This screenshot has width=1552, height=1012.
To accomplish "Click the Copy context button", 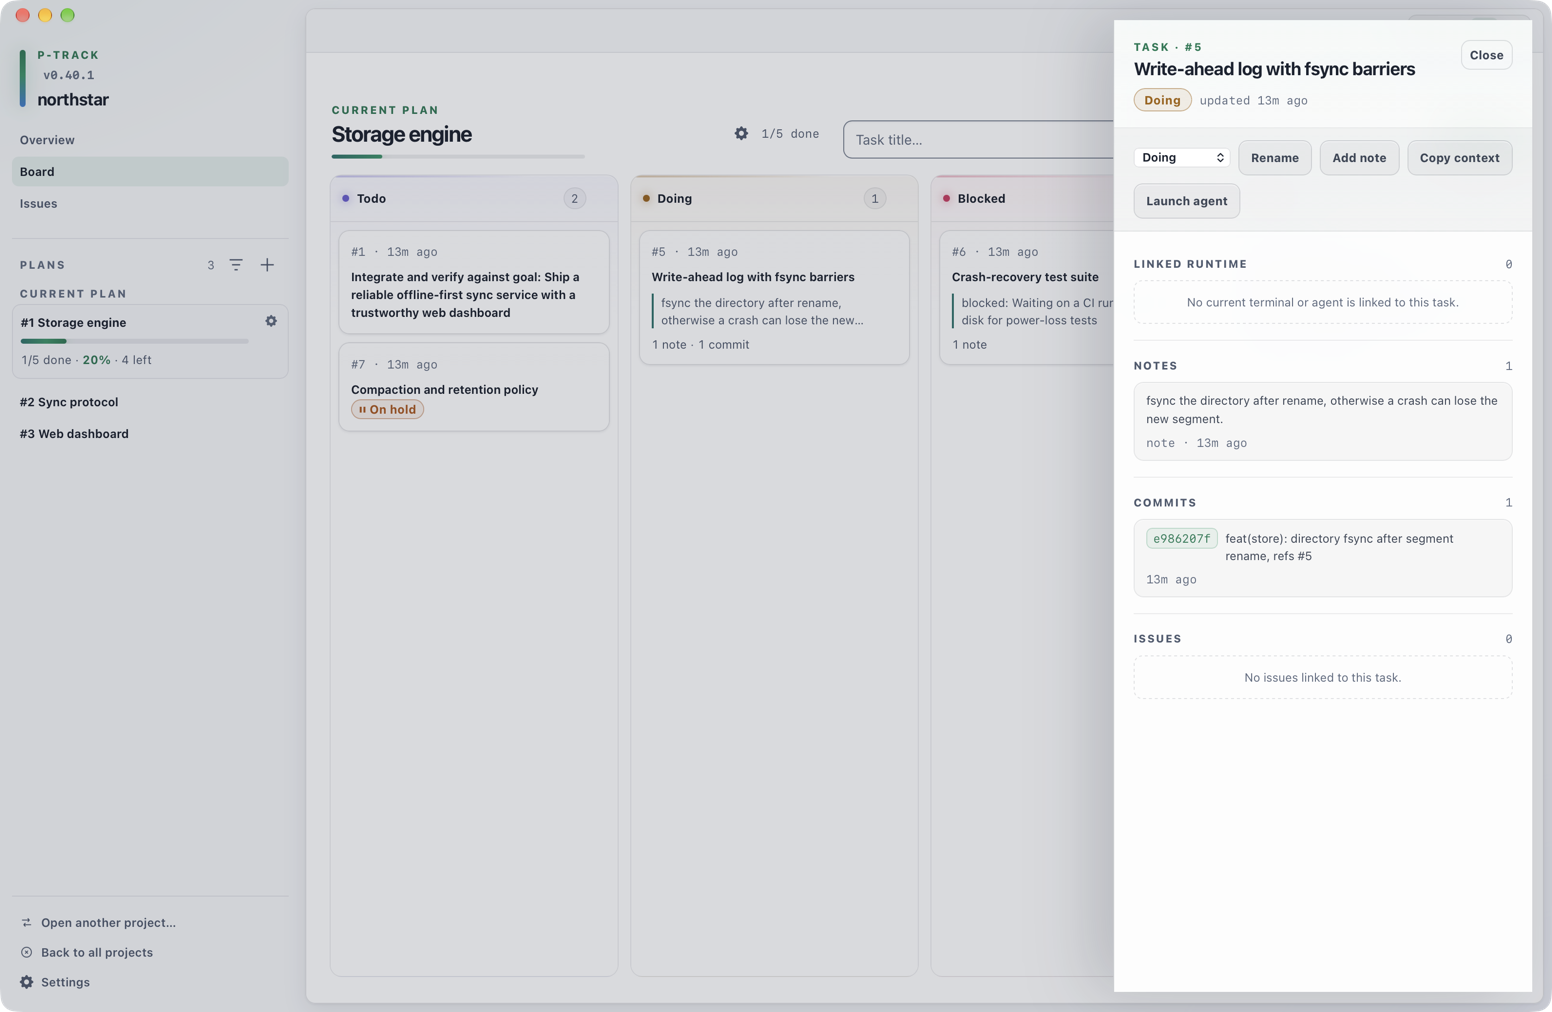I will pyautogui.click(x=1459, y=157).
